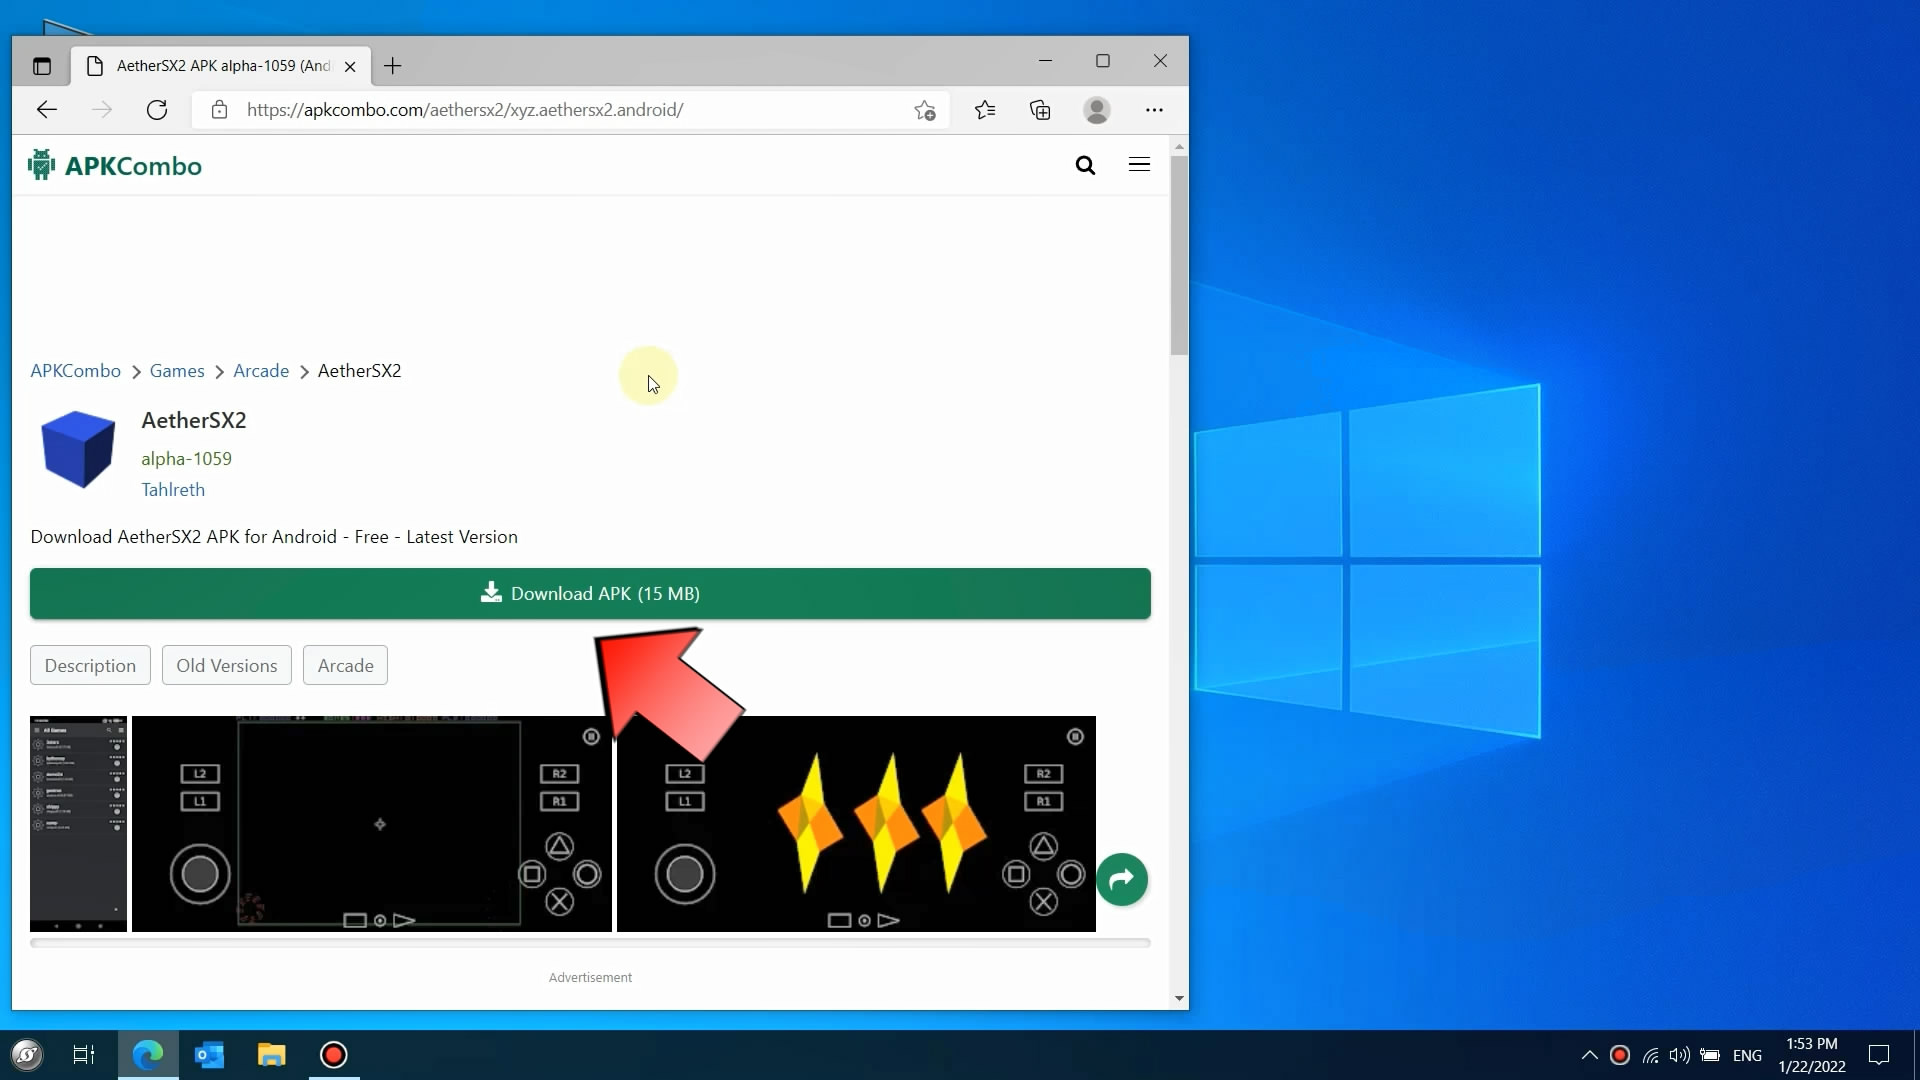The height and width of the screenshot is (1080, 1920).
Task: Reload the apkcombo page
Action: (157, 110)
